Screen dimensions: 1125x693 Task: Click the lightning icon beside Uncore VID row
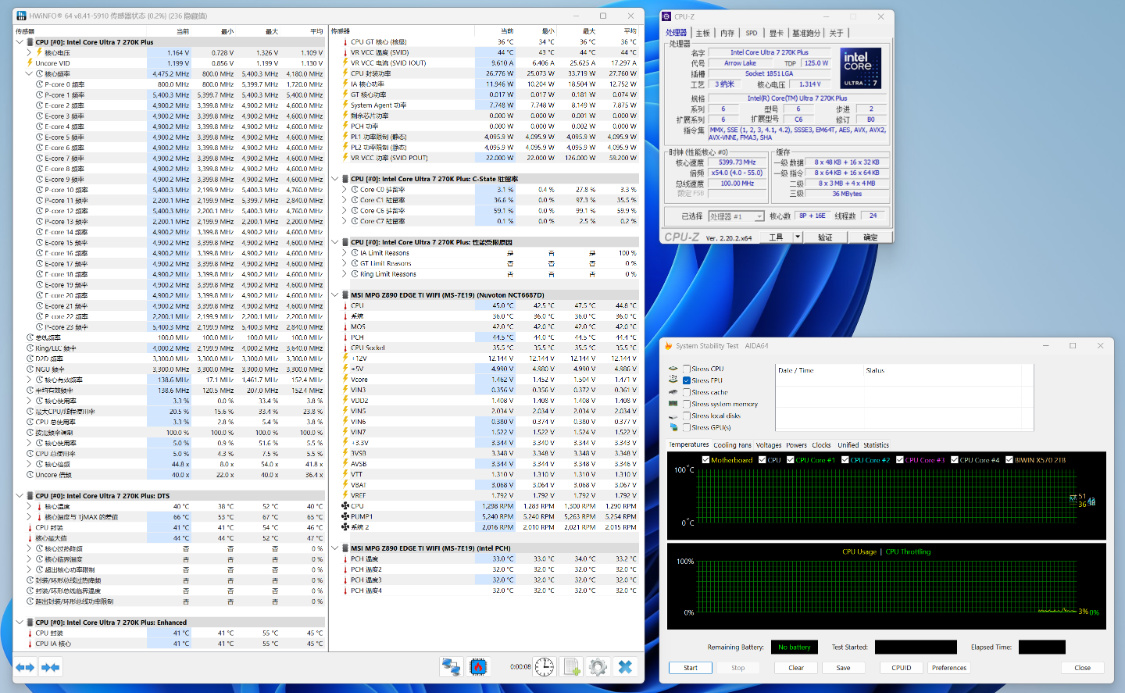[29, 63]
